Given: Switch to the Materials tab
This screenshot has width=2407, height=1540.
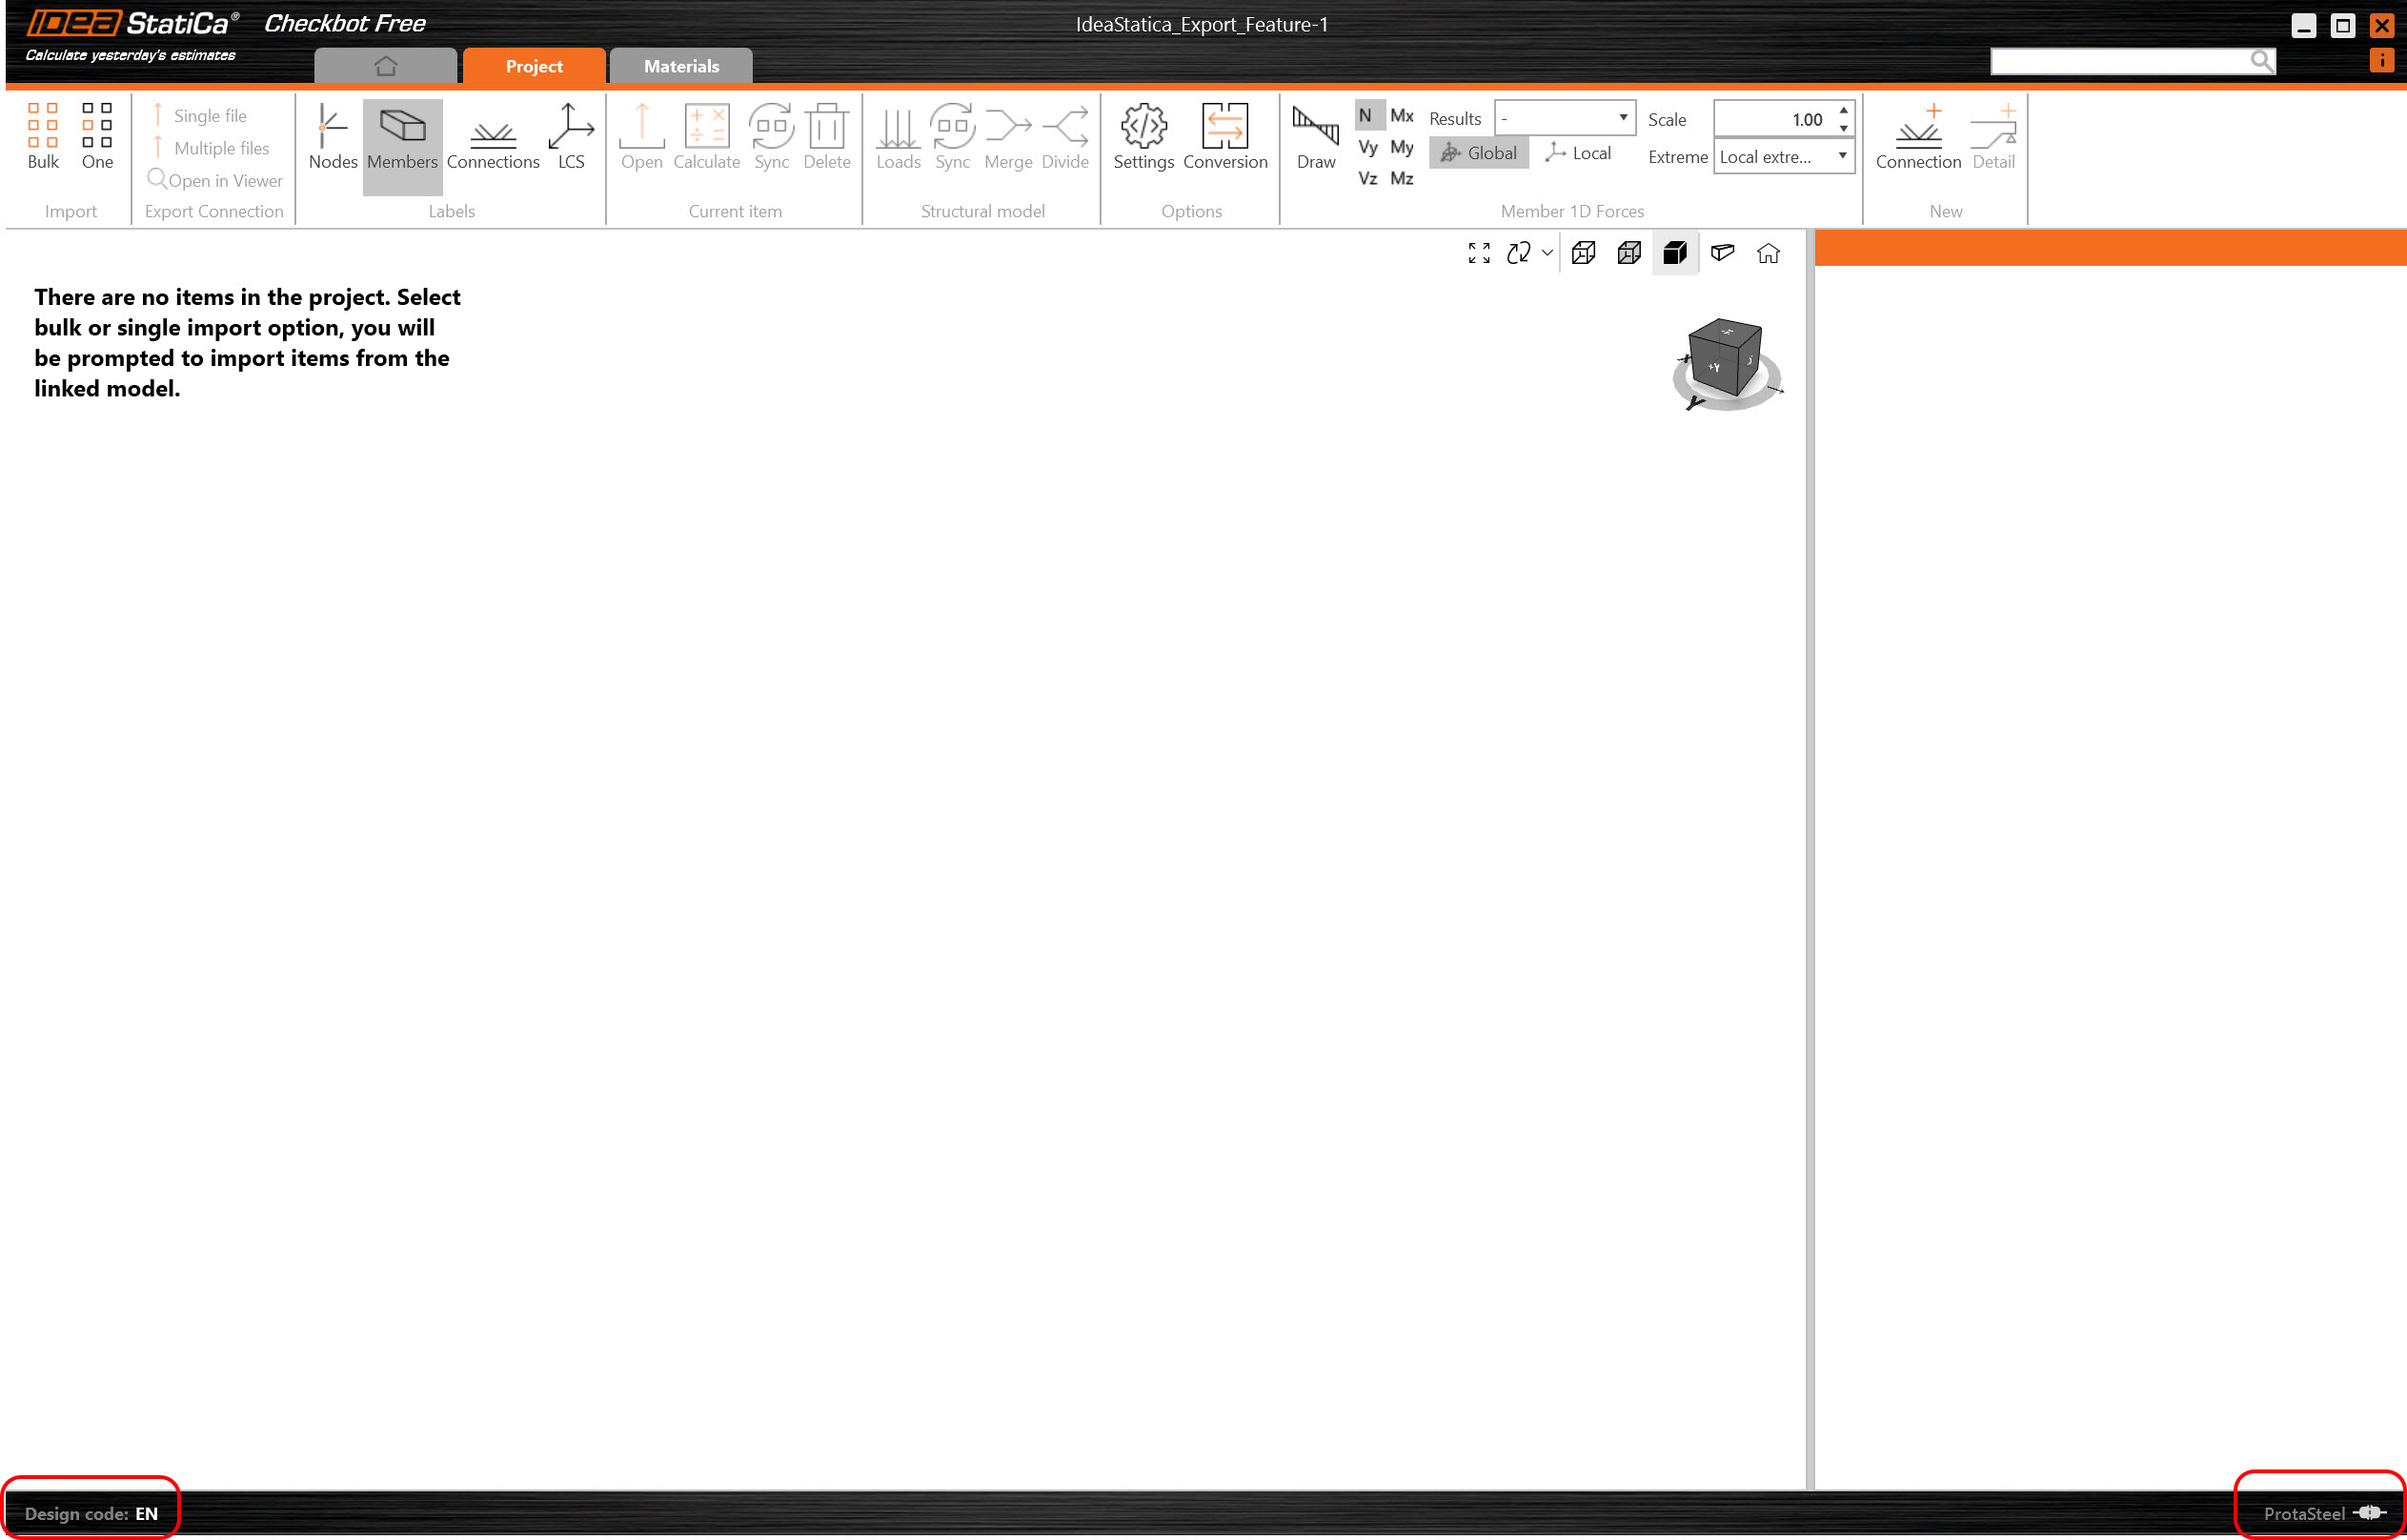Looking at the screenshot, I should (681, 66).
